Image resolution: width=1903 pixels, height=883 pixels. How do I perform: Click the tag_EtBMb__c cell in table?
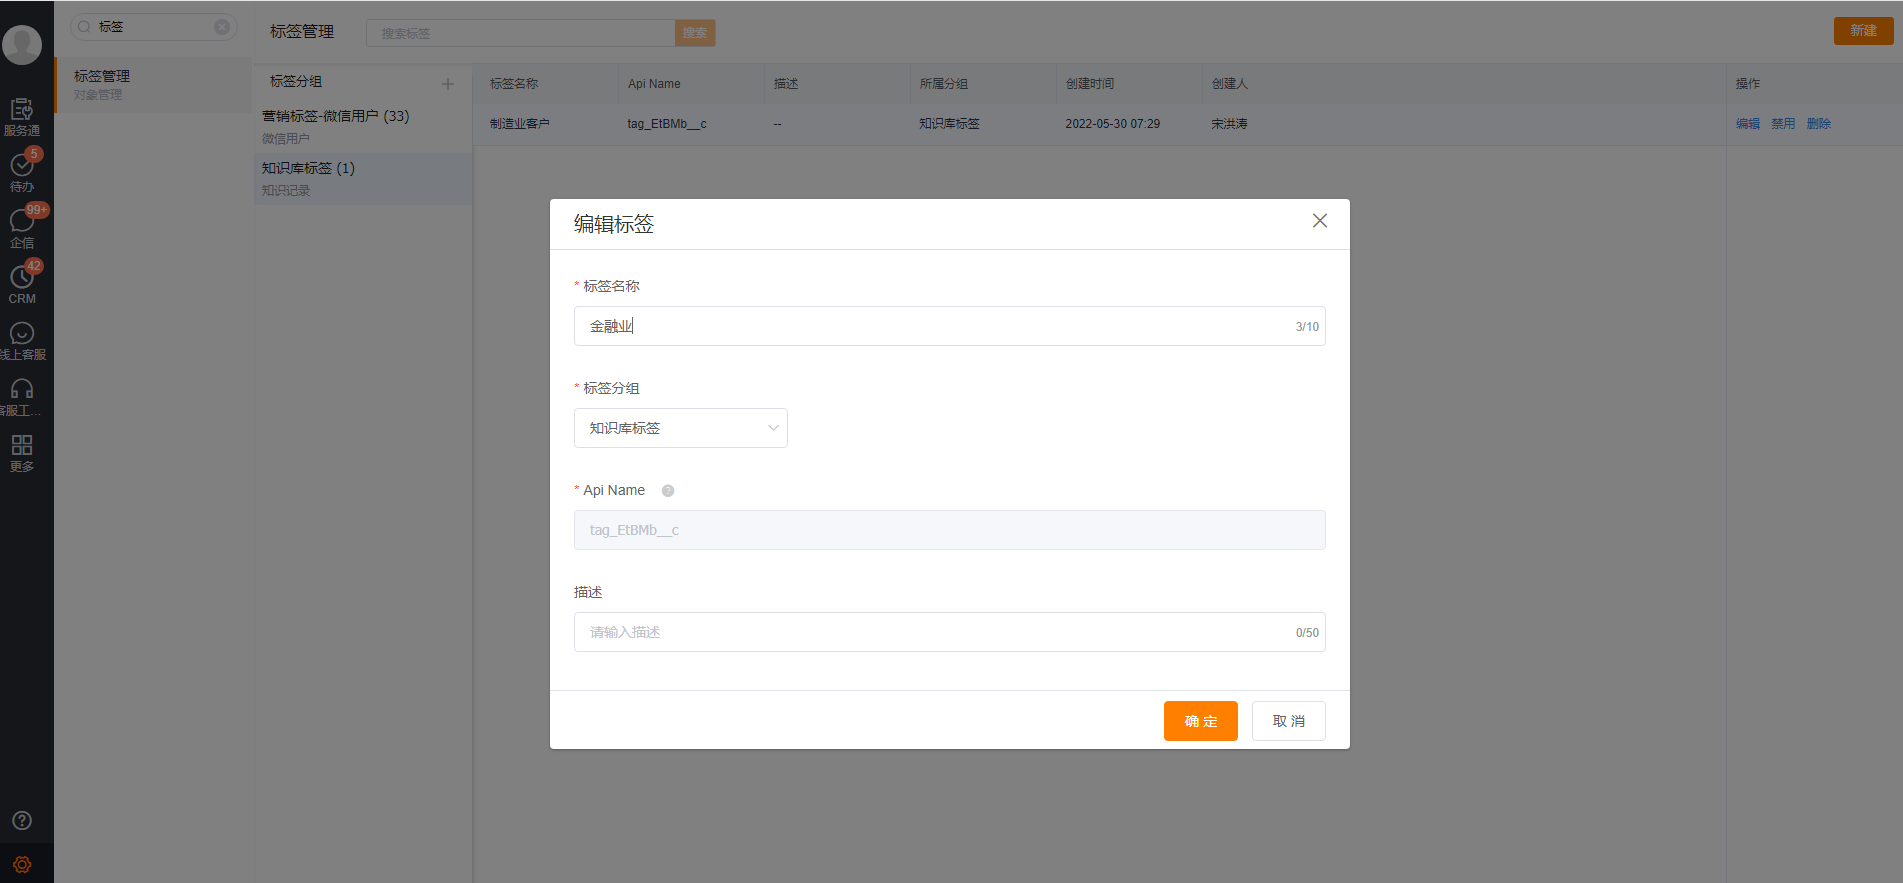pos(667,124)
